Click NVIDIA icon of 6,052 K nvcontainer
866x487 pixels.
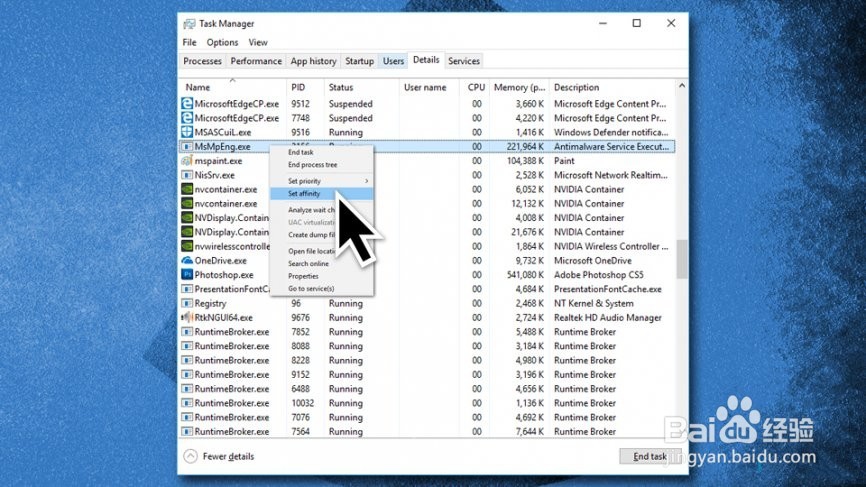pos(187,189)
